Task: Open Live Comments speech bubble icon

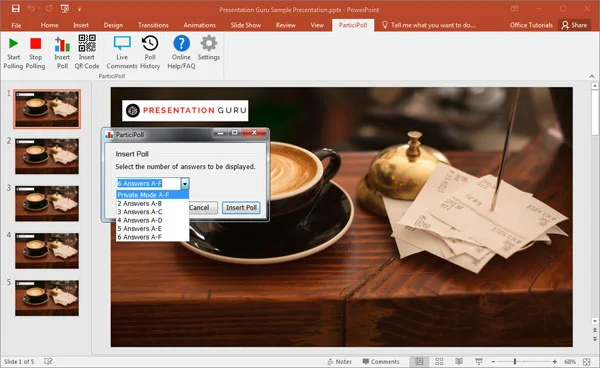Action: (x=122, y=43)
